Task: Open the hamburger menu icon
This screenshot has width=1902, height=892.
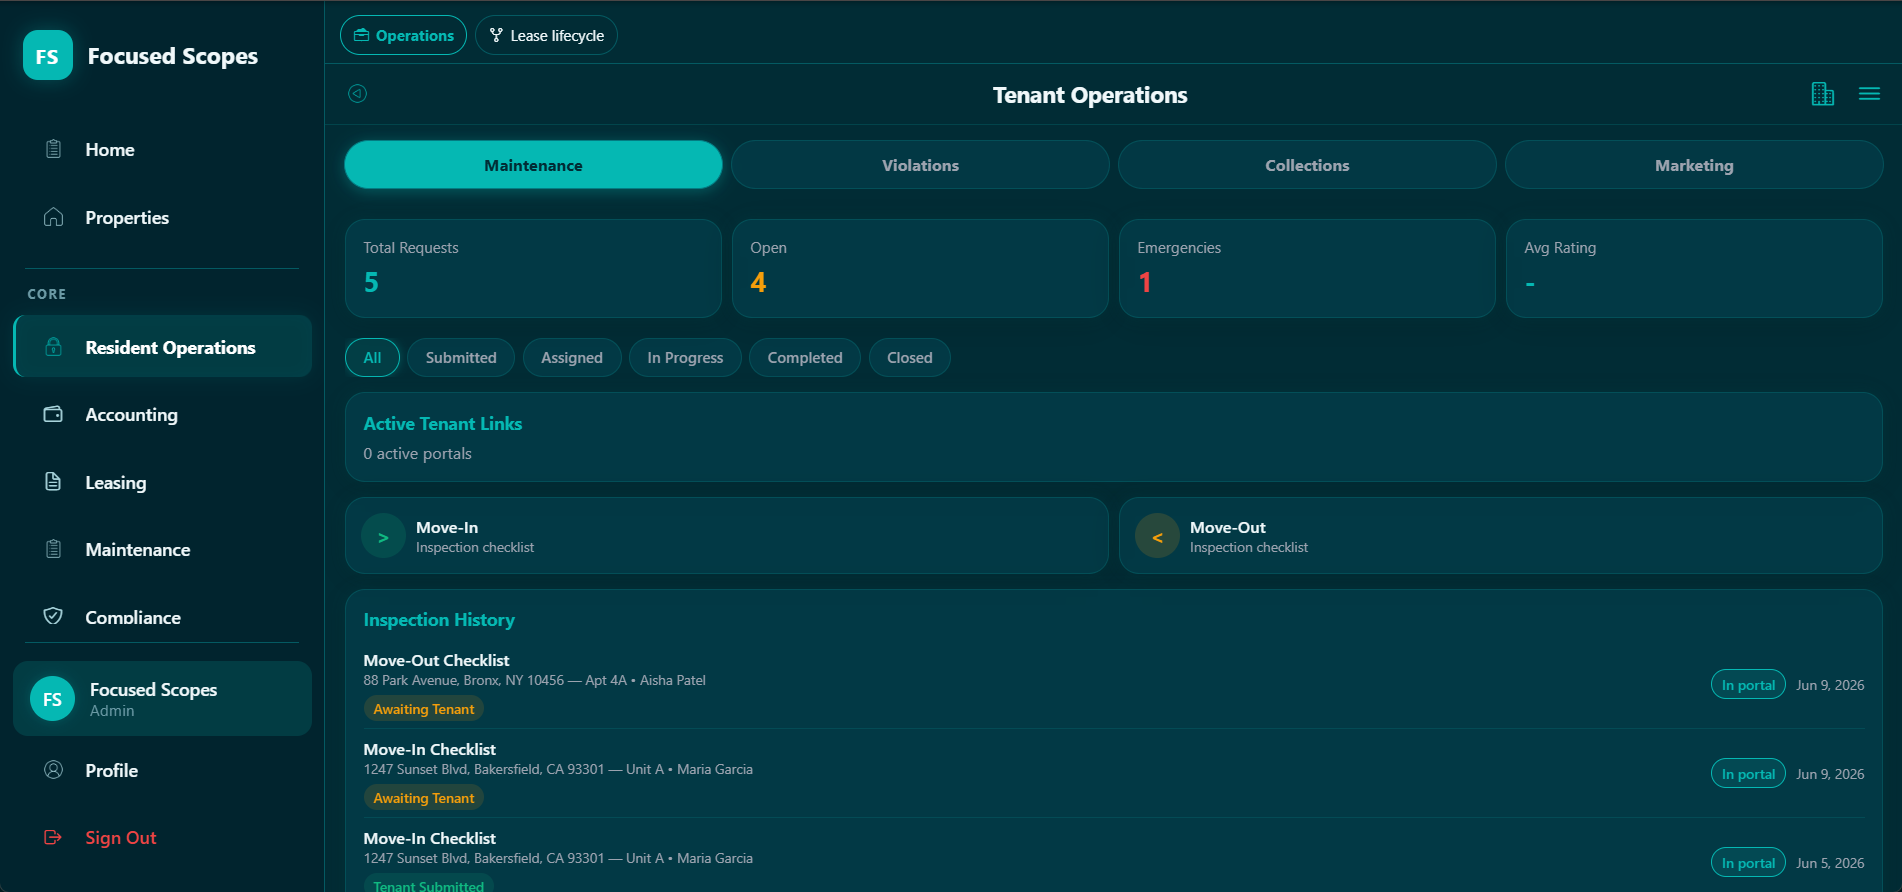Action: pyautogui.click(x=1869, y=94)
